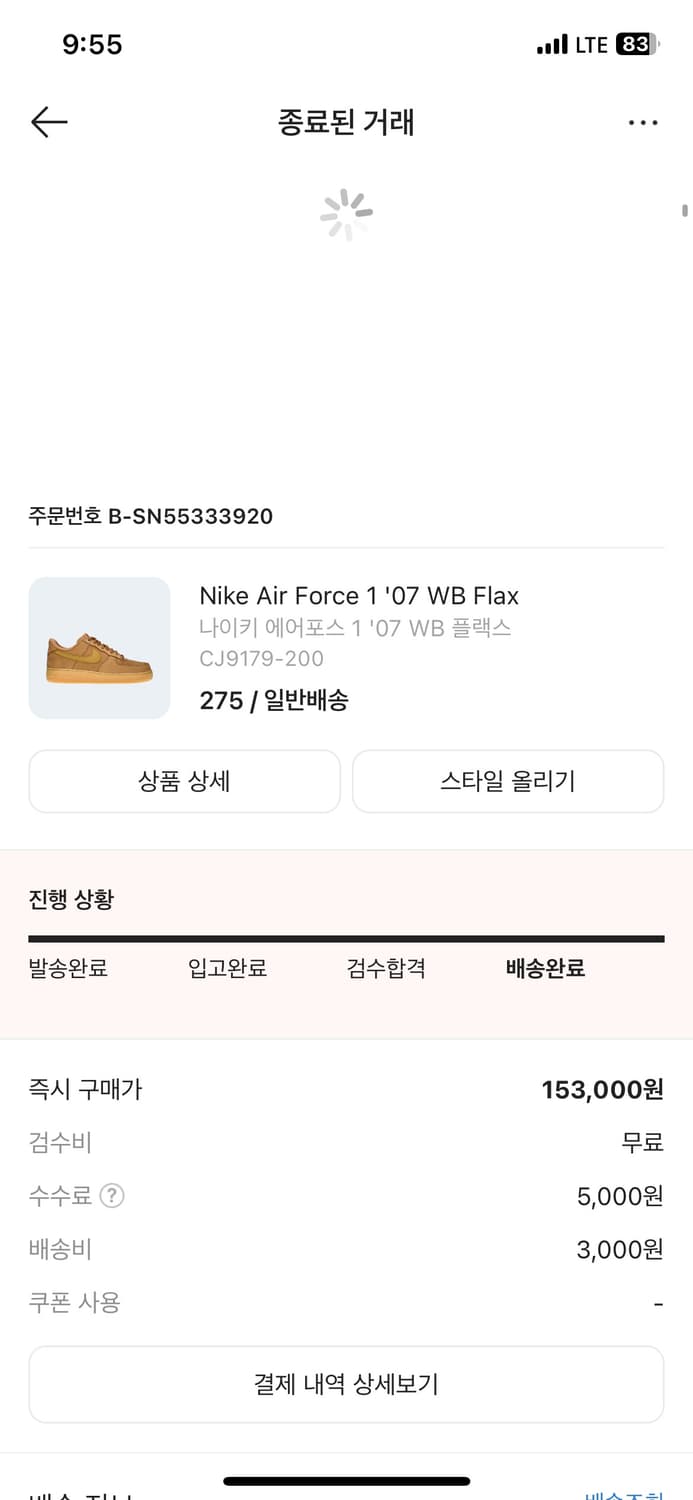Click the scrollbar handle on the right edge
This screenshot has height=1500, width=693.
point(685,210)
